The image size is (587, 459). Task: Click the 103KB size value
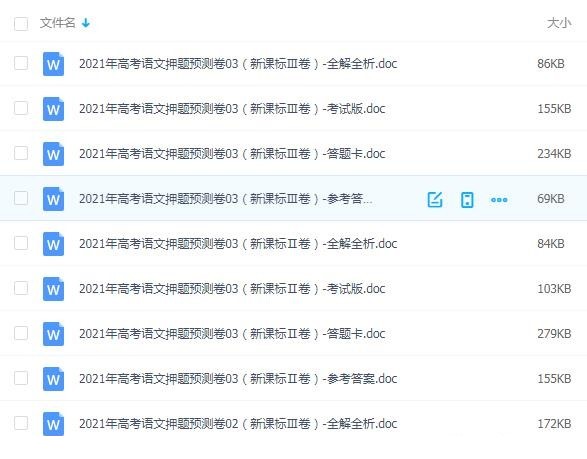pos(554,288)
